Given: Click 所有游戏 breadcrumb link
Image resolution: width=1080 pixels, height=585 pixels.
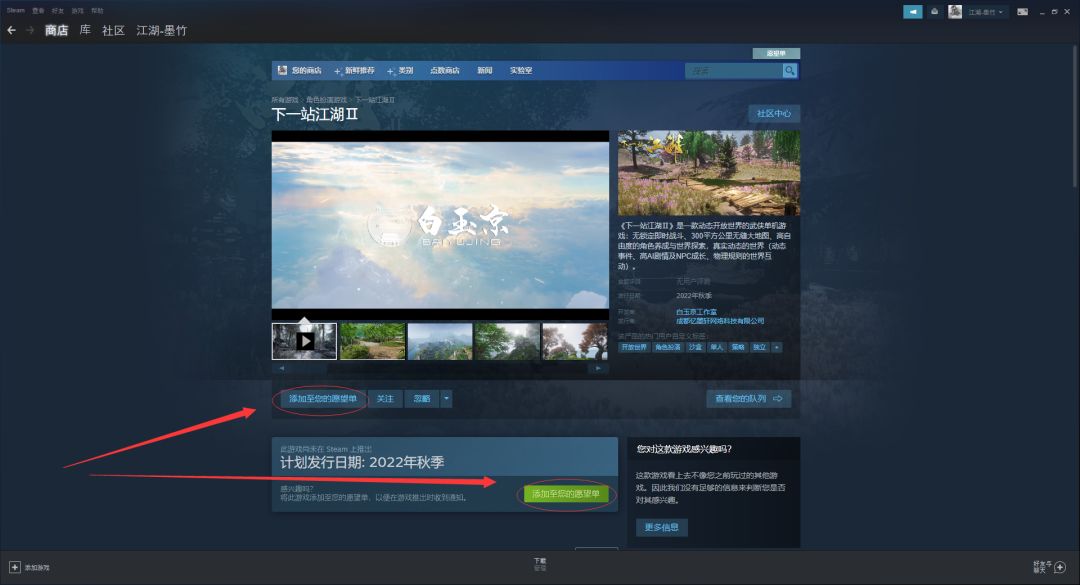Looking at the screenshot, I should (285, 100).
